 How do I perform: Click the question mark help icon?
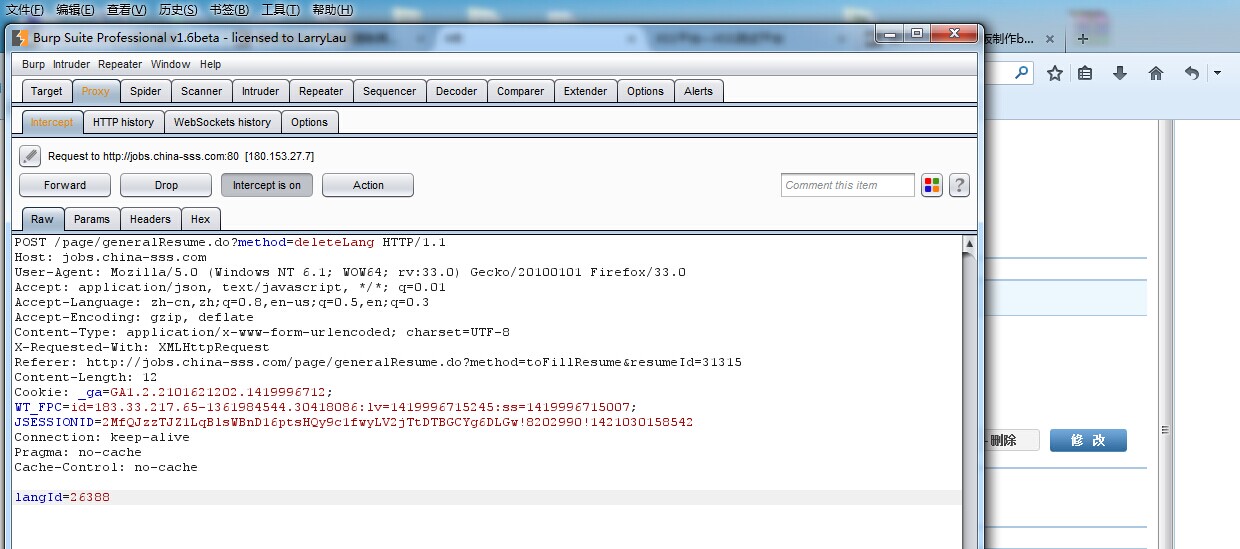tap(959, 185)
